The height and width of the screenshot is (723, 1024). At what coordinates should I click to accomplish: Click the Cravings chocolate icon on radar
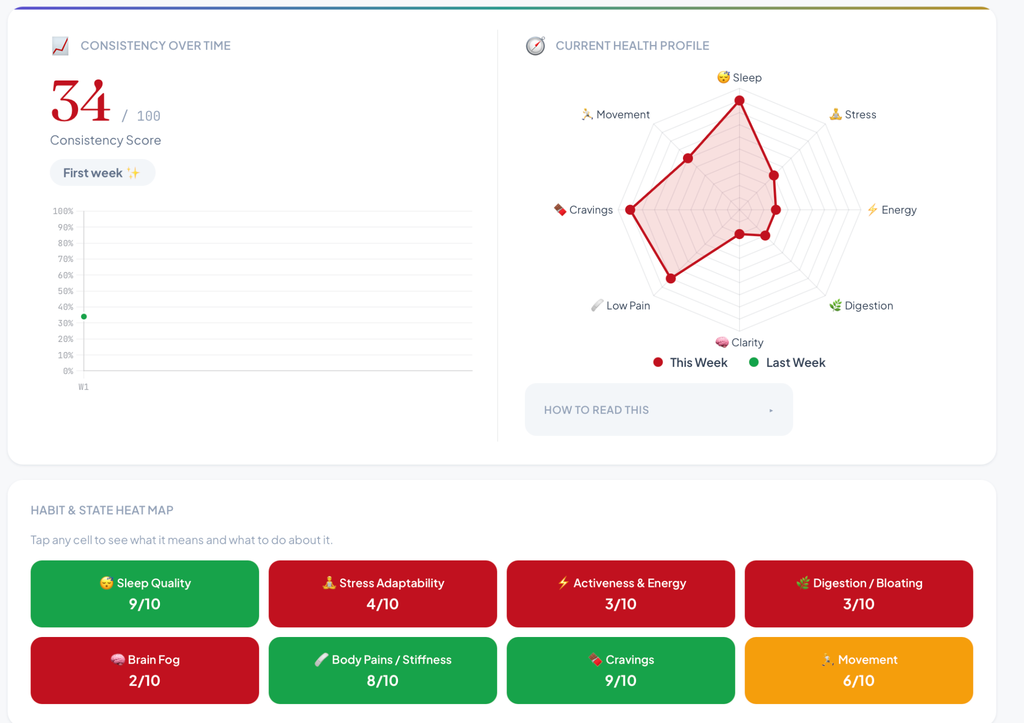click(x=560, y=210)
